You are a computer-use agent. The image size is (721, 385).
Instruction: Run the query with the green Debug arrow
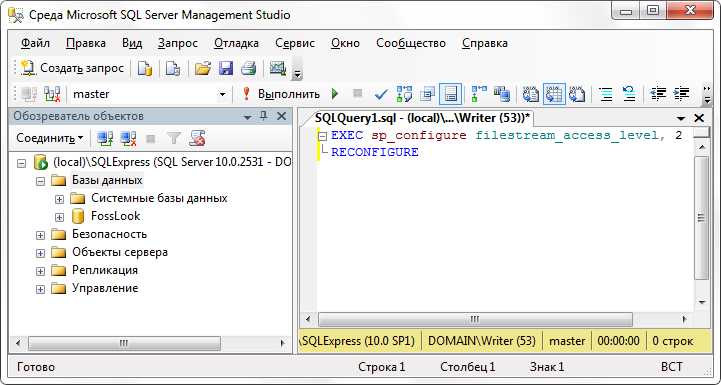[335, 94]
